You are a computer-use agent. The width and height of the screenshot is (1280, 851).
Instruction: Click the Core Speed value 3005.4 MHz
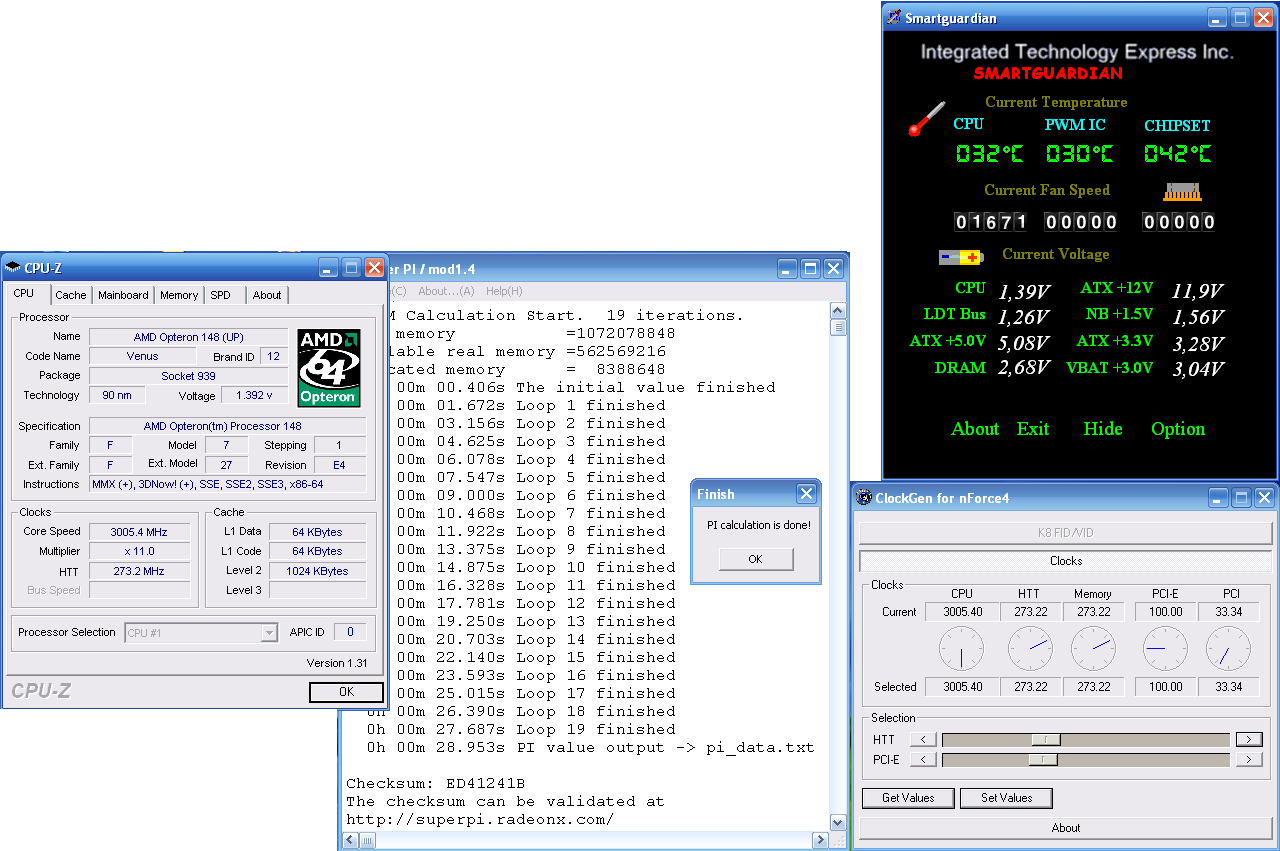[139, 532]
